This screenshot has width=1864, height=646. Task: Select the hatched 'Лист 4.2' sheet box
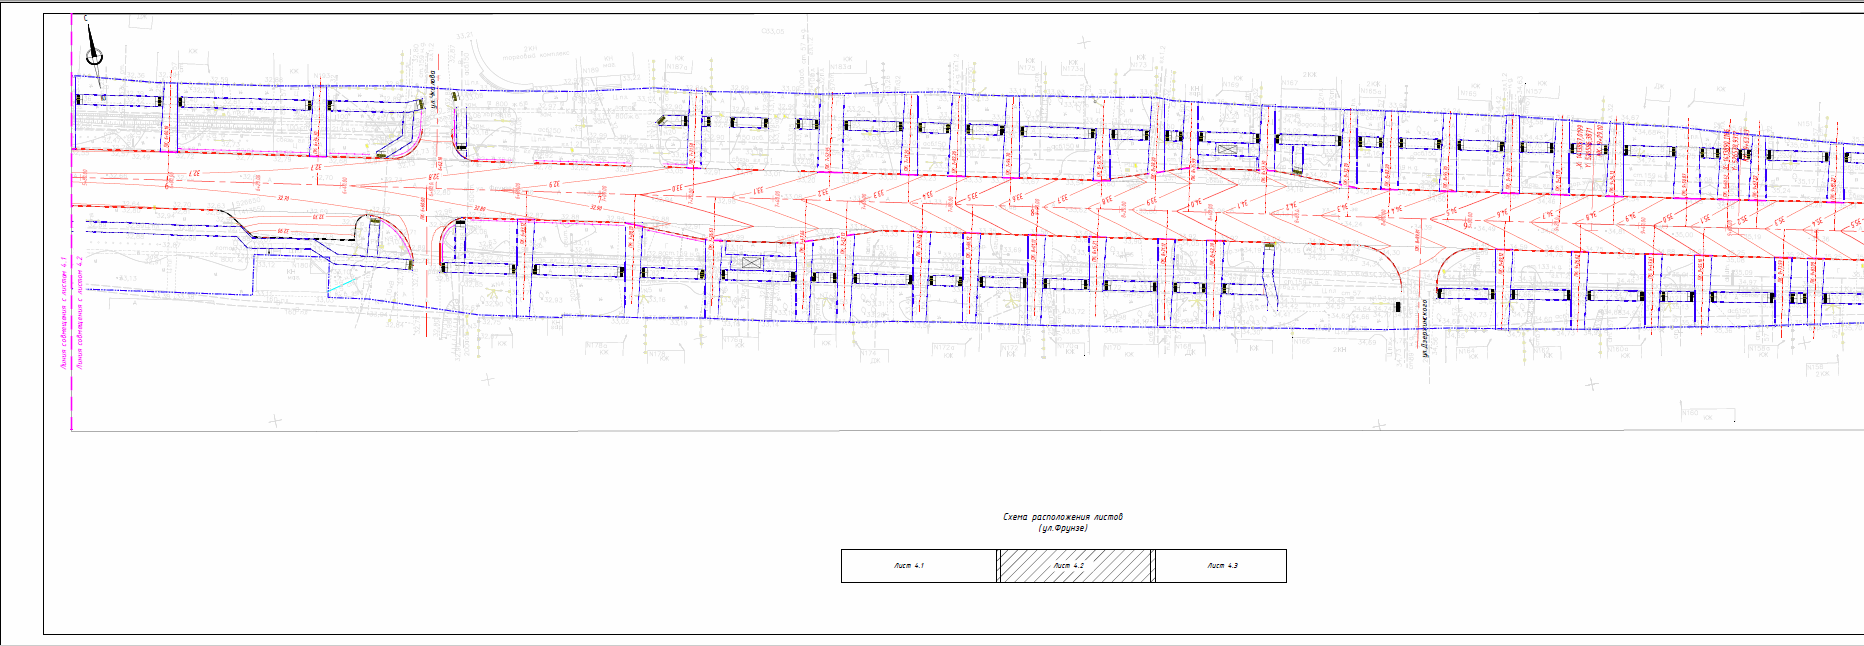point(1075,566)
